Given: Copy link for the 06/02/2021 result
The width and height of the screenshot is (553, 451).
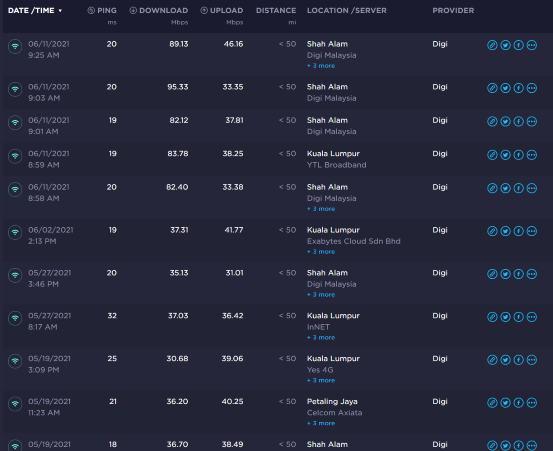Looking at the screenshot, I should pyautogui.click(x=492, y=231).
